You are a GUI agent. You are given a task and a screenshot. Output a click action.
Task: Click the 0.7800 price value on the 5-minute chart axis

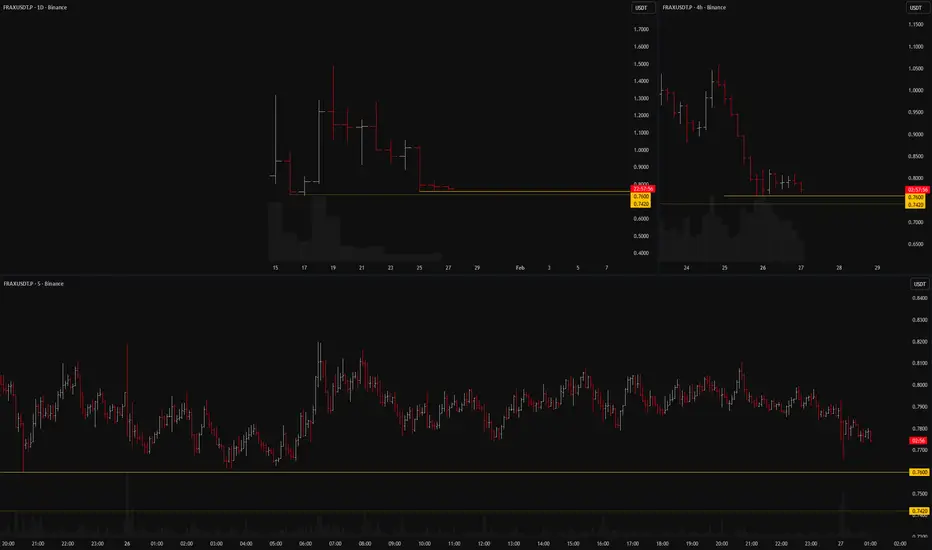tap(920, 428)
